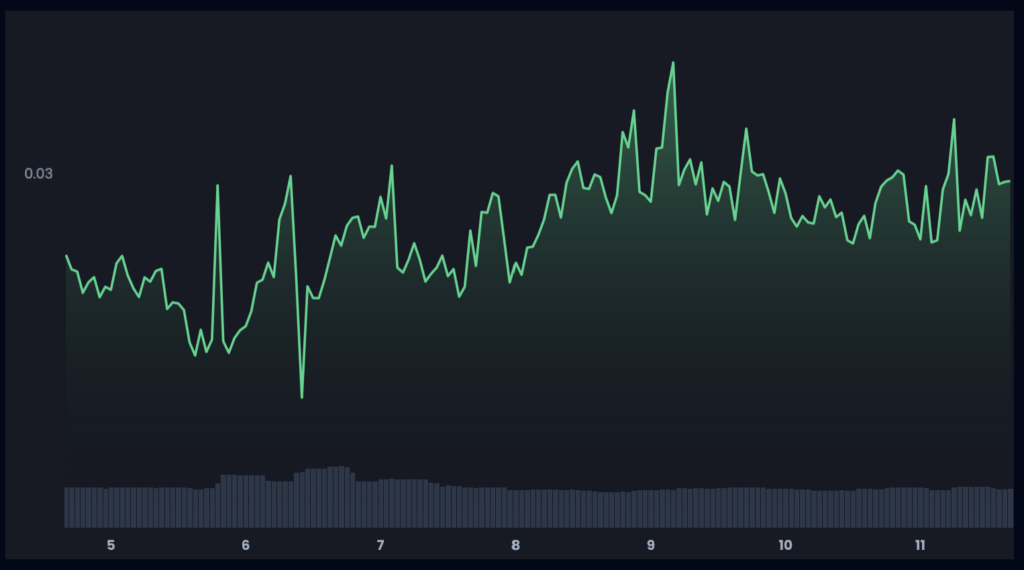Click the first volume bar at the left edge
Viewport: 1024px width, 570px height.
point(68,507)
